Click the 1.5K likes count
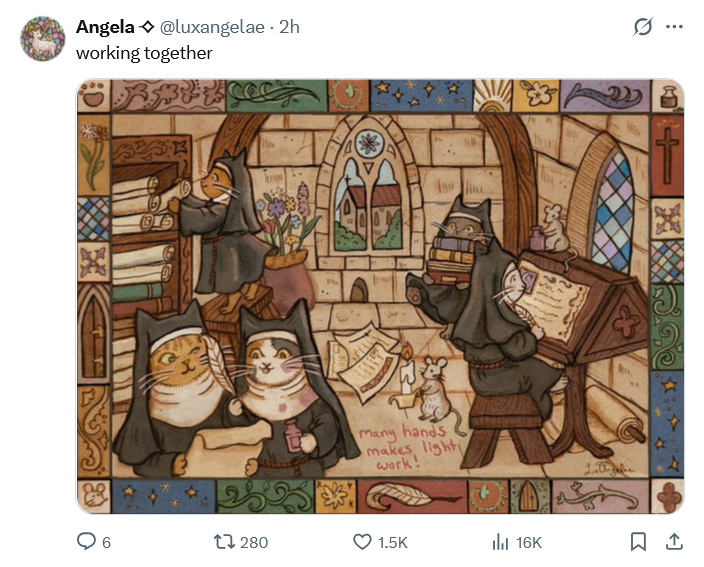This screenshot has height=567, width=704. [393, 542]
